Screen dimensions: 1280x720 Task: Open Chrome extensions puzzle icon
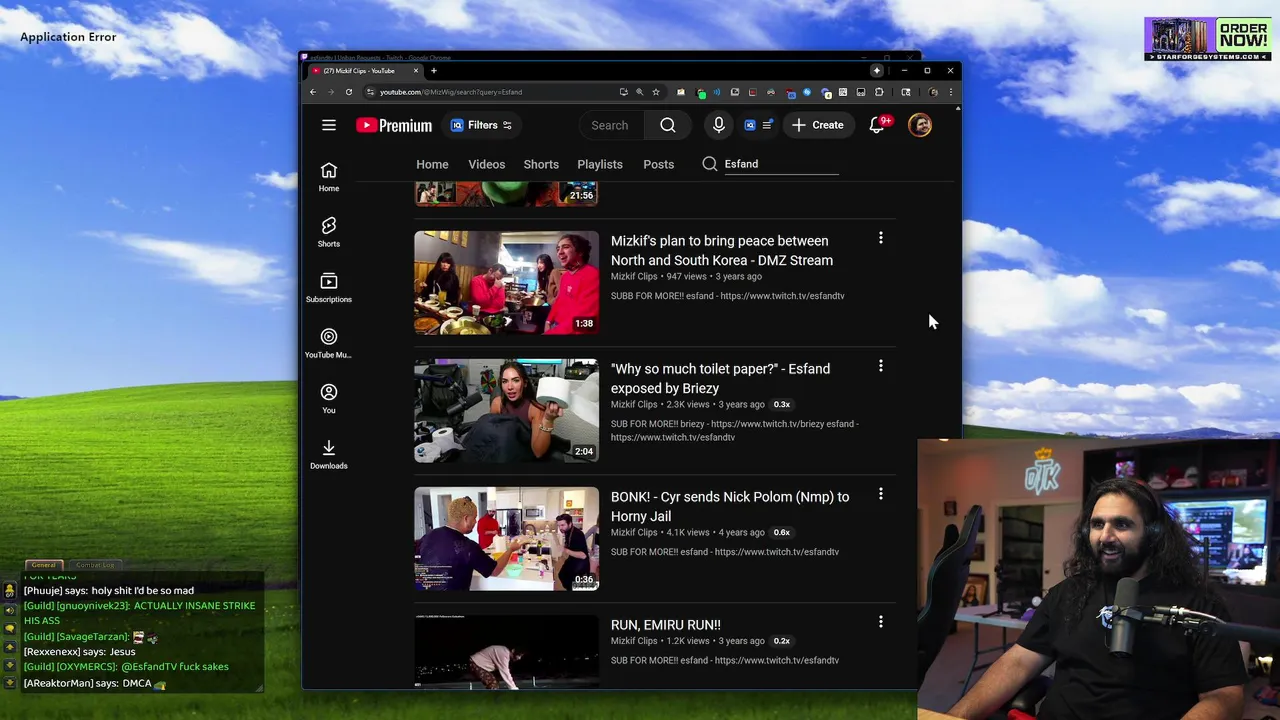[879, 92]
